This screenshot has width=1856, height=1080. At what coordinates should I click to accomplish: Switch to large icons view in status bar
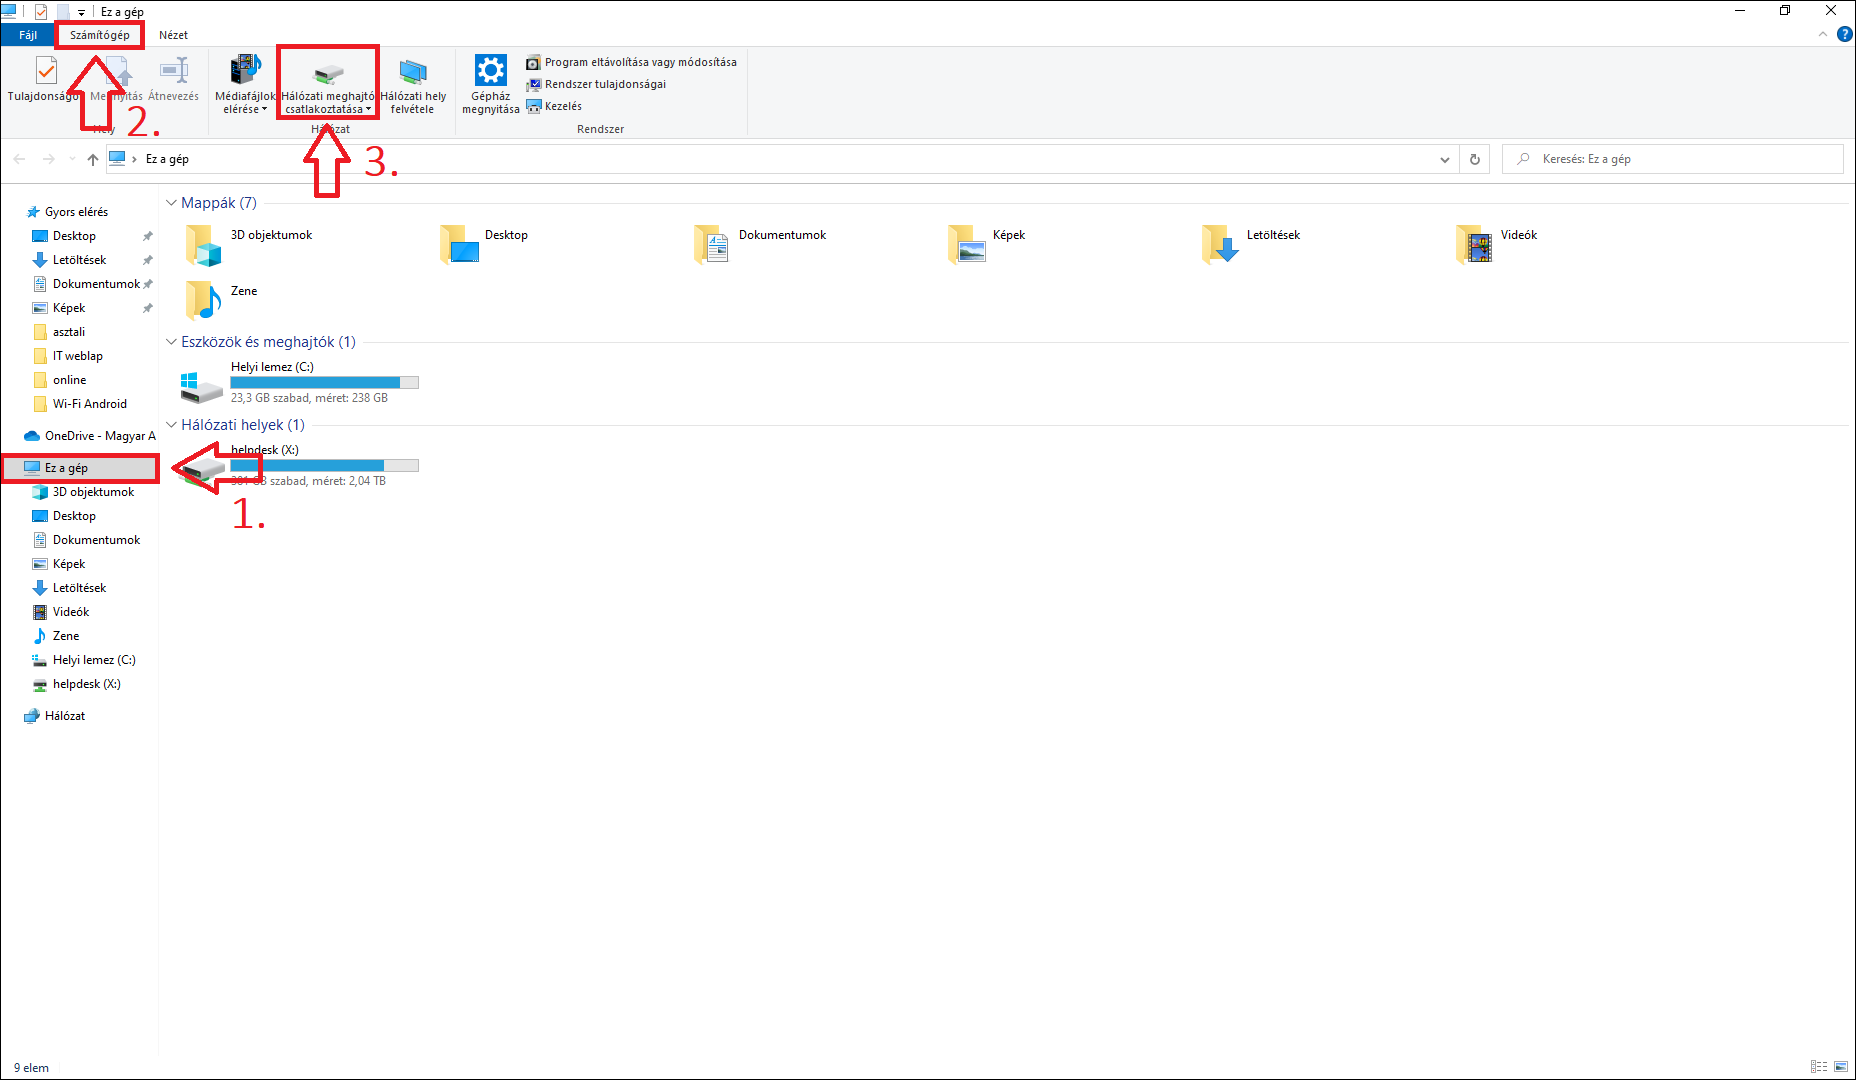(x=1841, y=1067)
